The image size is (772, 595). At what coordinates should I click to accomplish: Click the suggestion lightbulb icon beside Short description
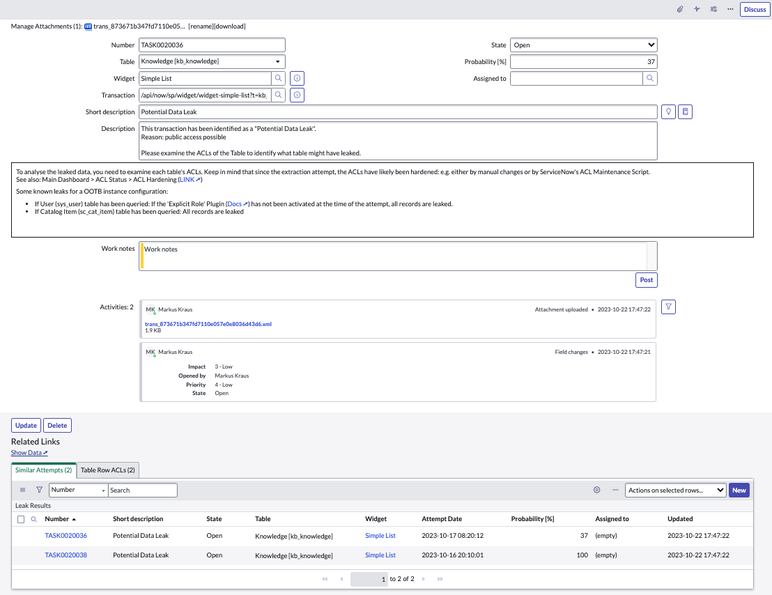(668, 112)
